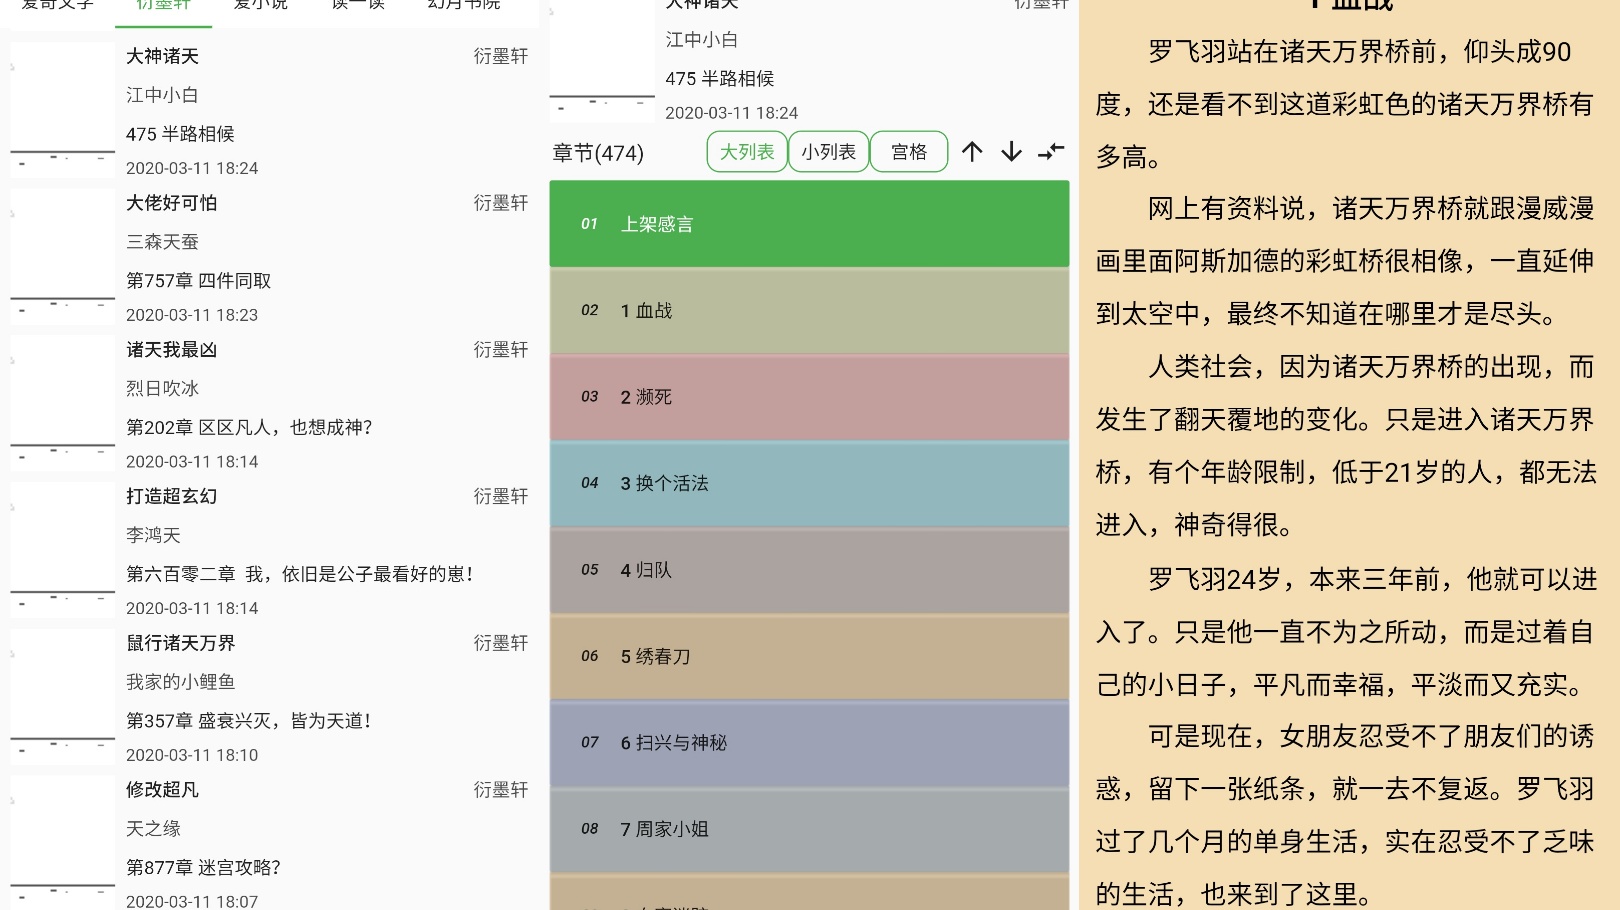Select book title 打造超玄幻

pyautogui.click(x=171, y=496)
